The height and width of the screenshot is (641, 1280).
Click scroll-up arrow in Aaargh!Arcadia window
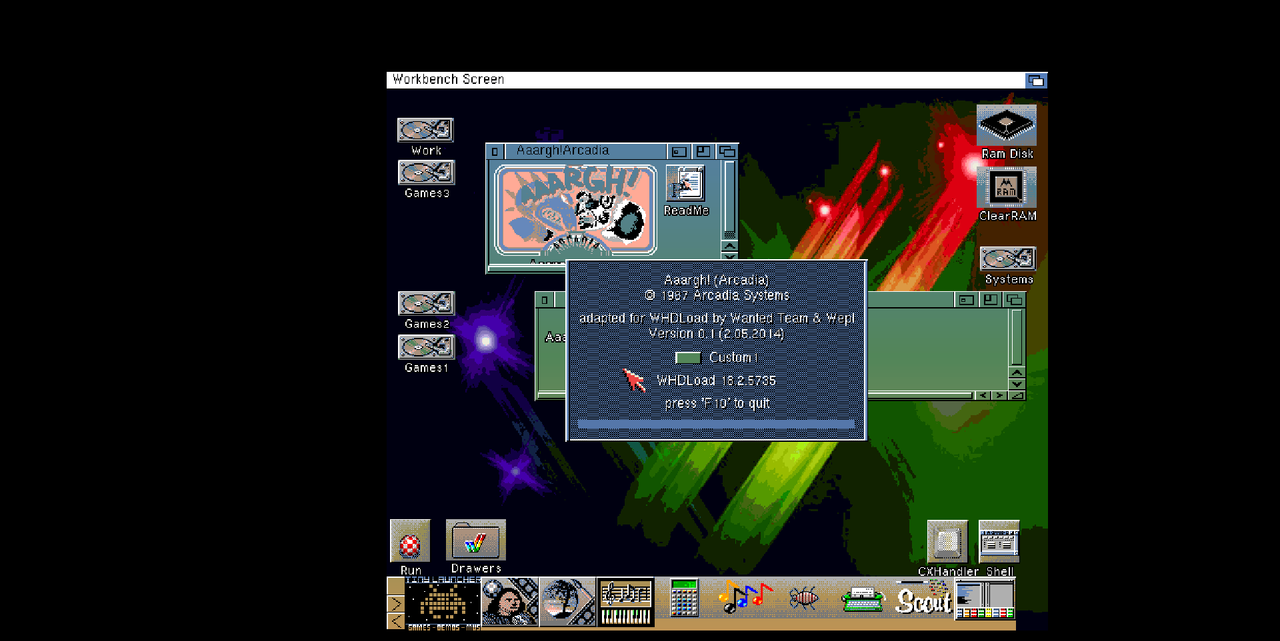(x=729, y=247)
